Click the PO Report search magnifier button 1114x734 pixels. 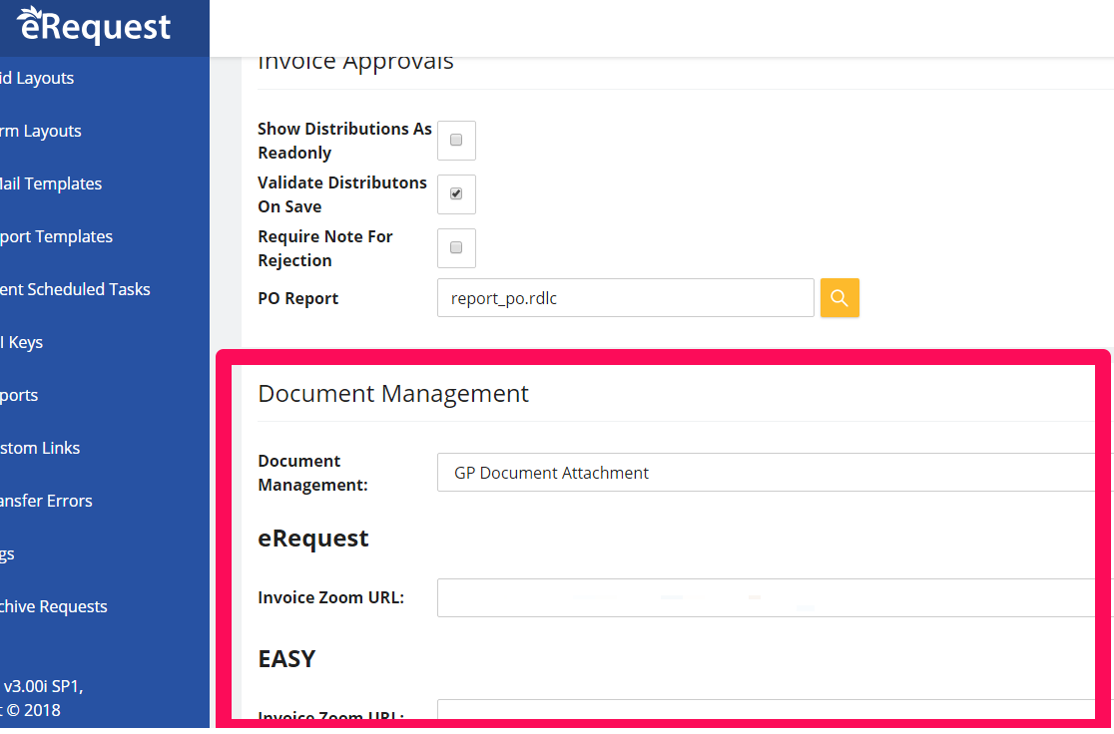[x=839, y=298]
